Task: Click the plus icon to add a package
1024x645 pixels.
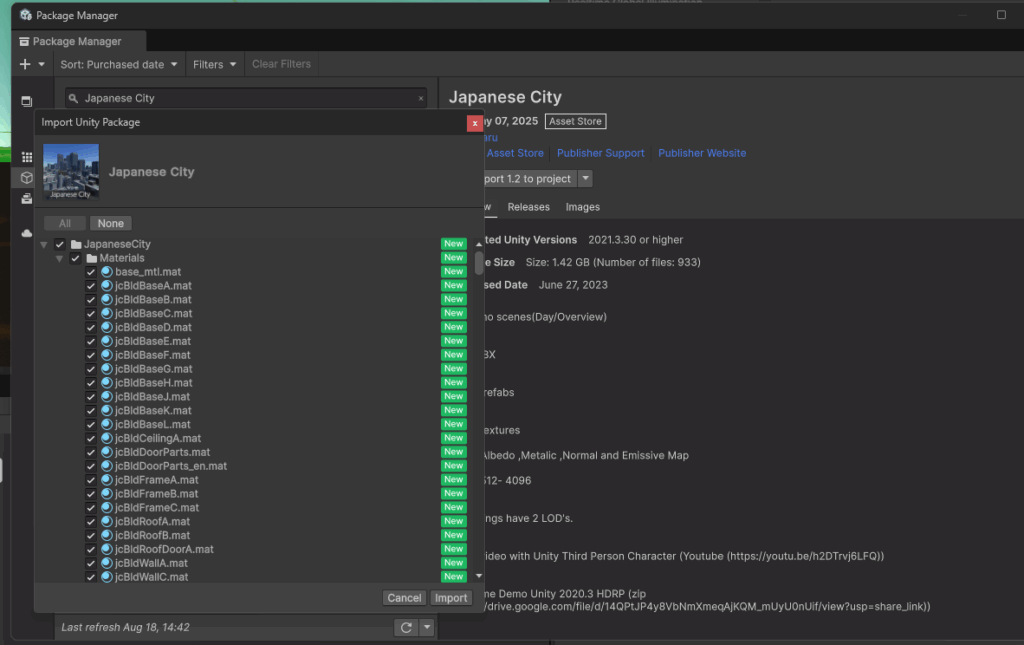Action: (x=25, y=64)
